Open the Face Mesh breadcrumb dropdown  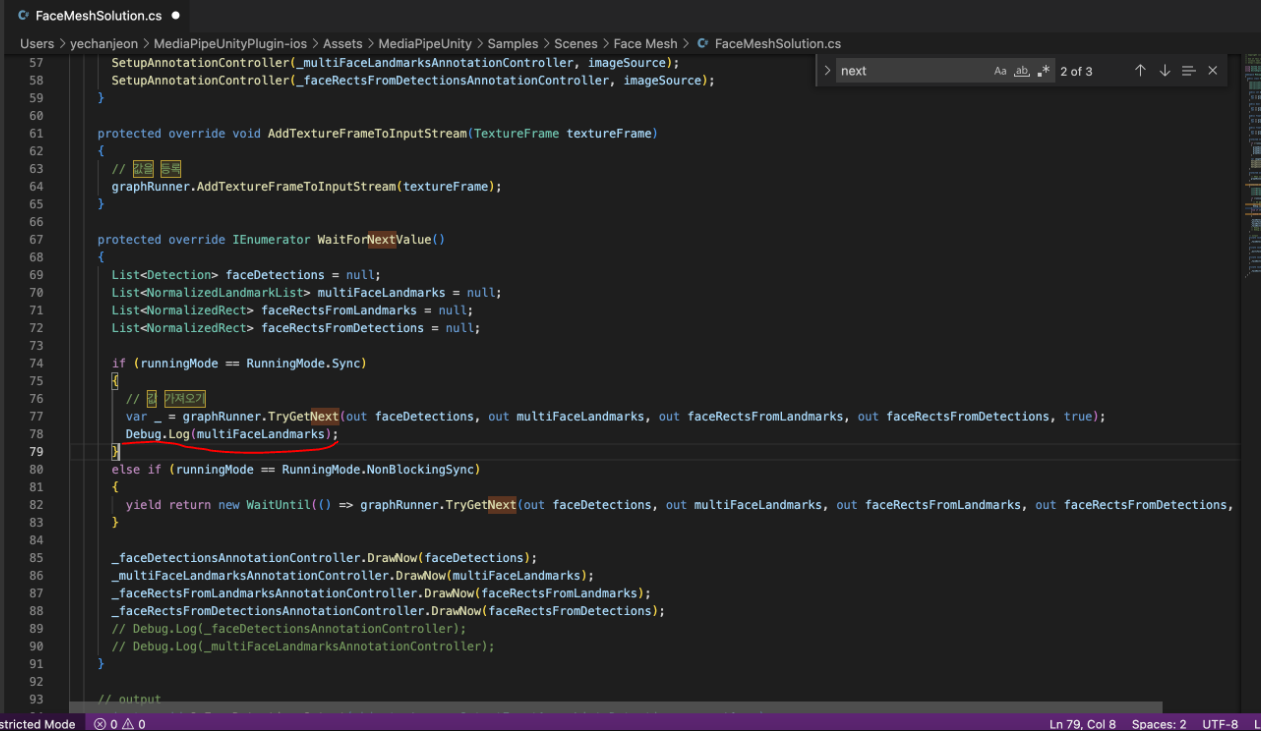[645, 44]
